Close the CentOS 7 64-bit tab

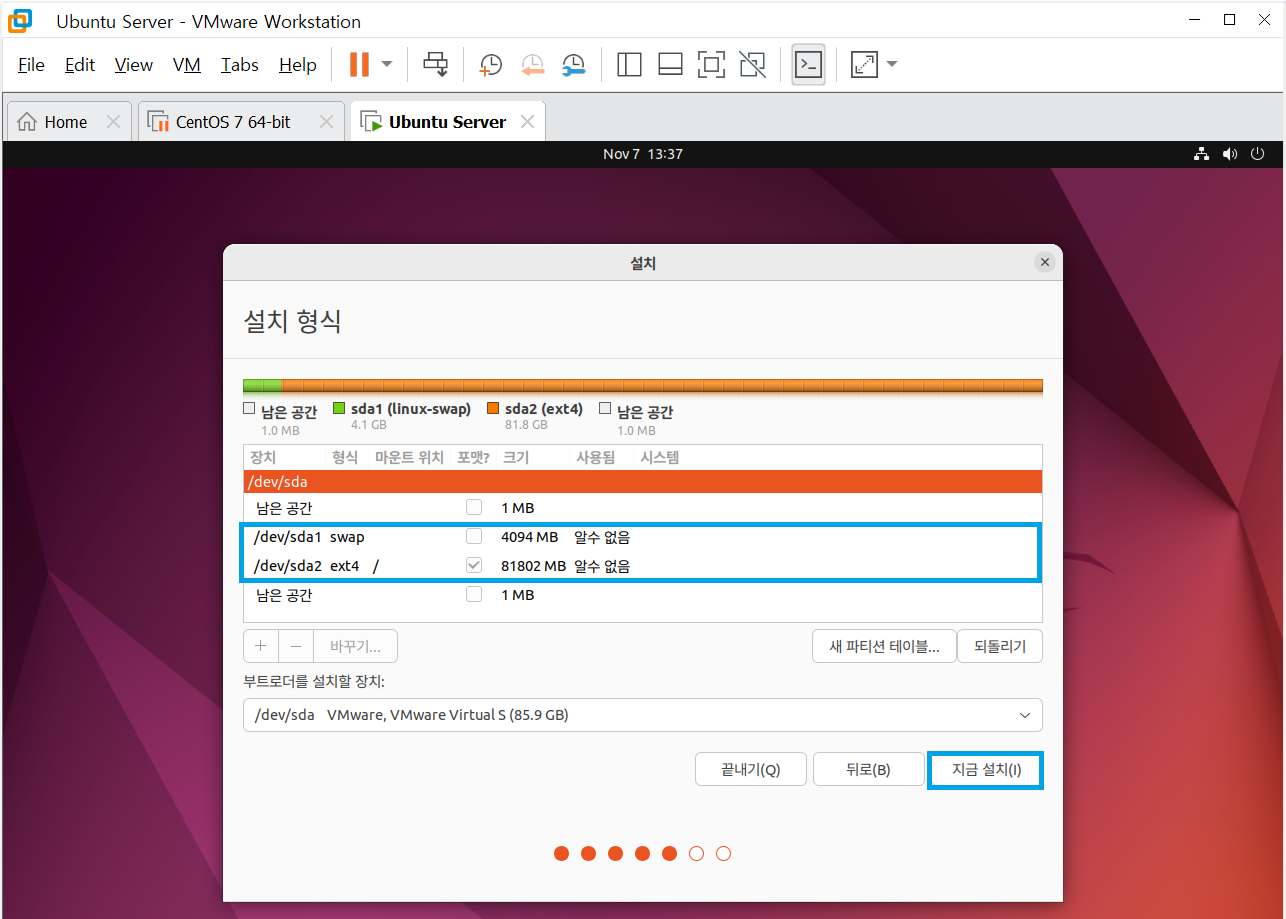point(326,122)
